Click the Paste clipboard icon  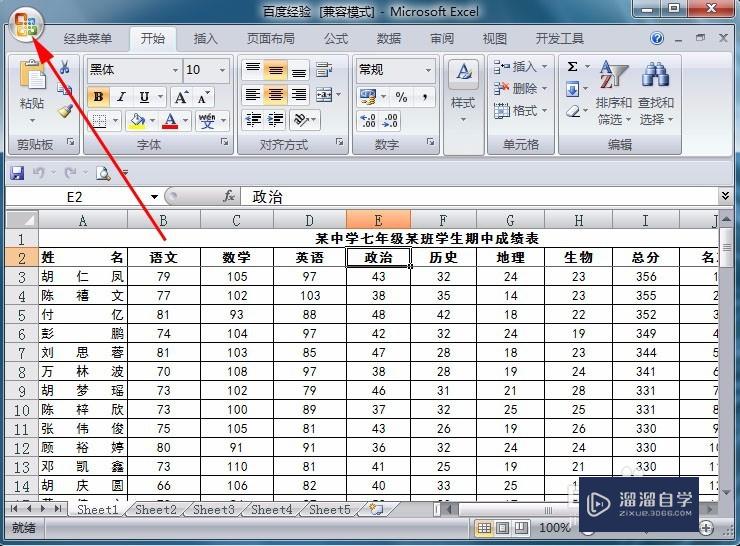[32, 76]
